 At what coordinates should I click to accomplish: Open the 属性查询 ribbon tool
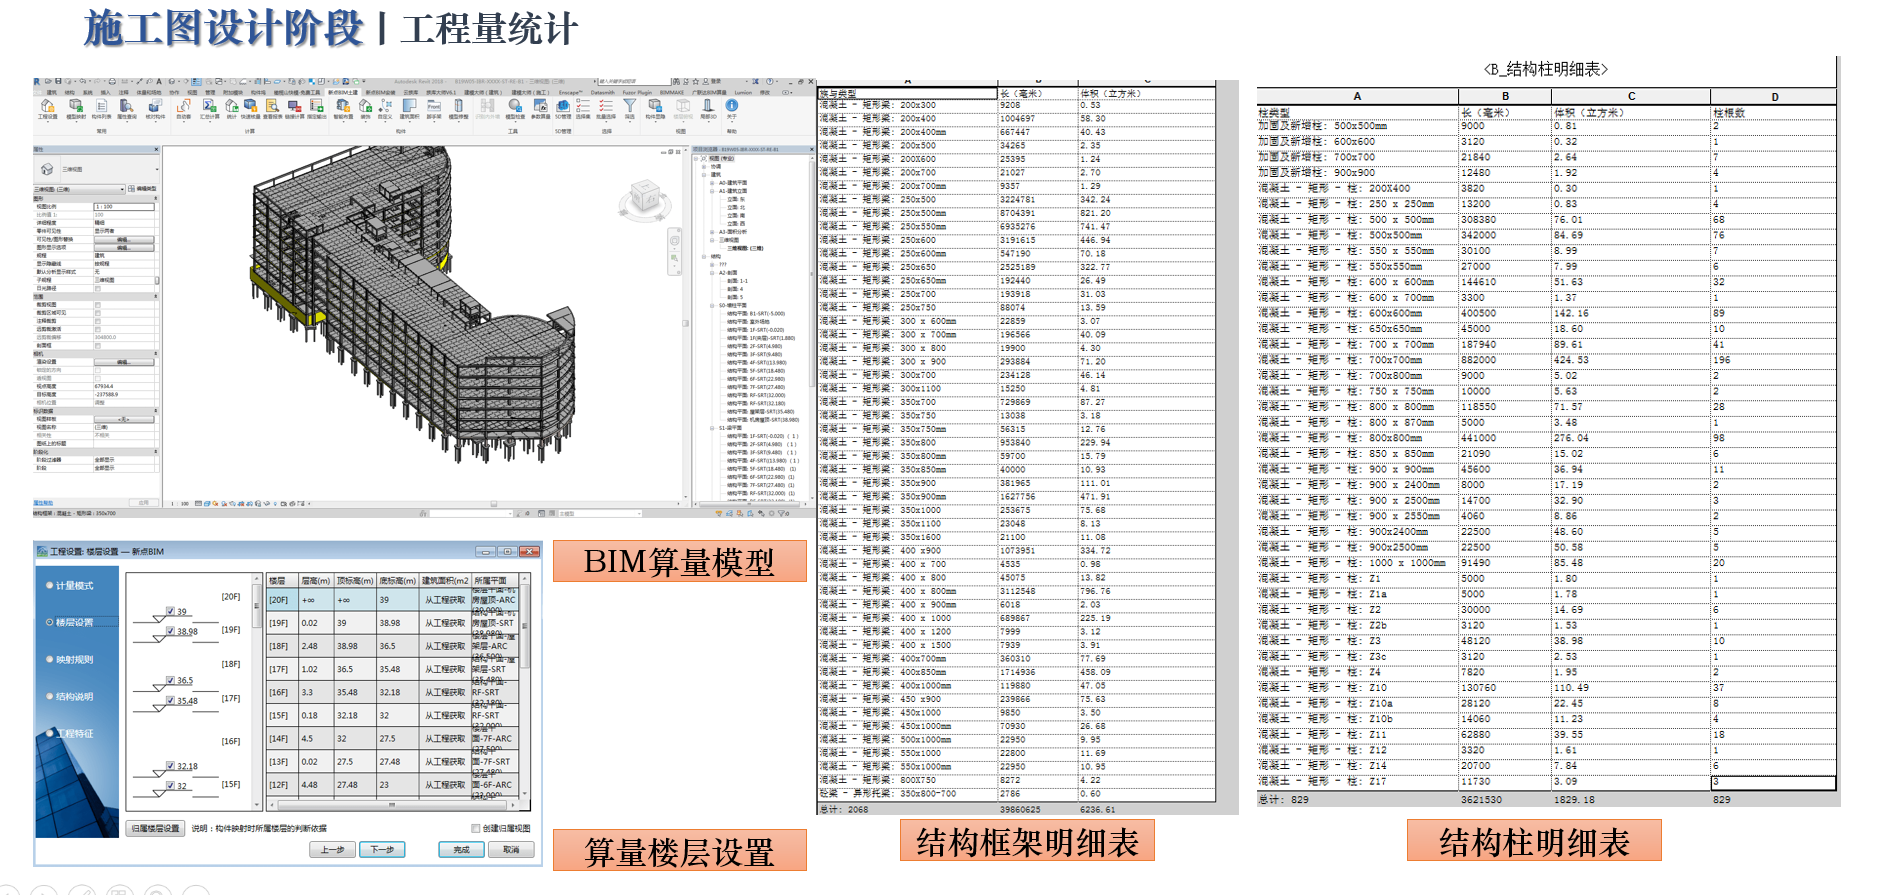[x=127, y=109]
